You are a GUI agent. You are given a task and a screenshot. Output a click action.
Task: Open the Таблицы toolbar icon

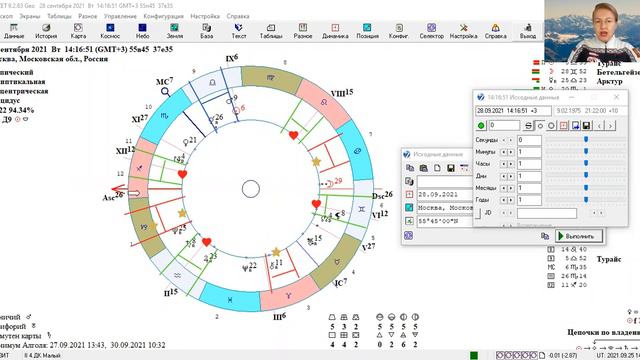tap(271, 31)
